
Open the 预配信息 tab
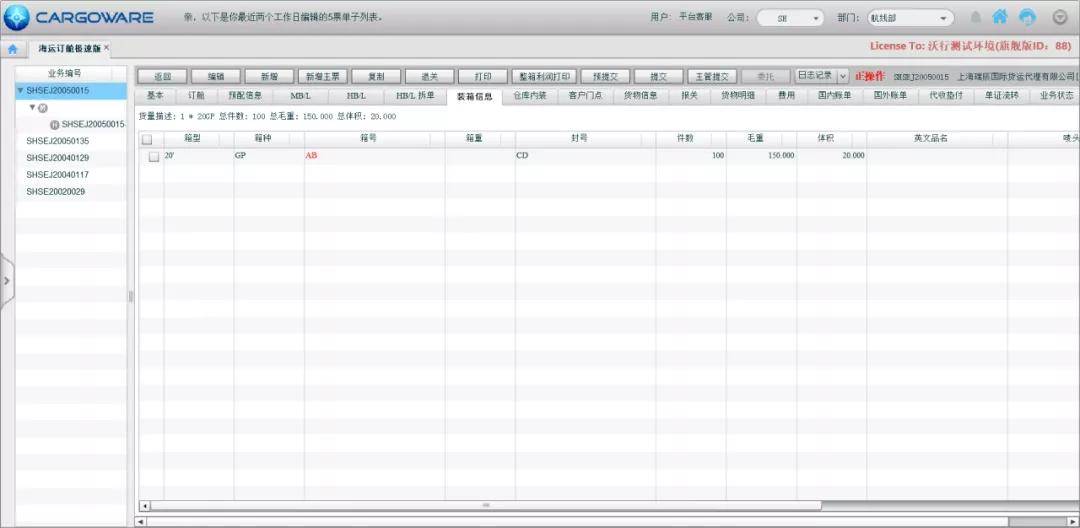click(246, 96)
